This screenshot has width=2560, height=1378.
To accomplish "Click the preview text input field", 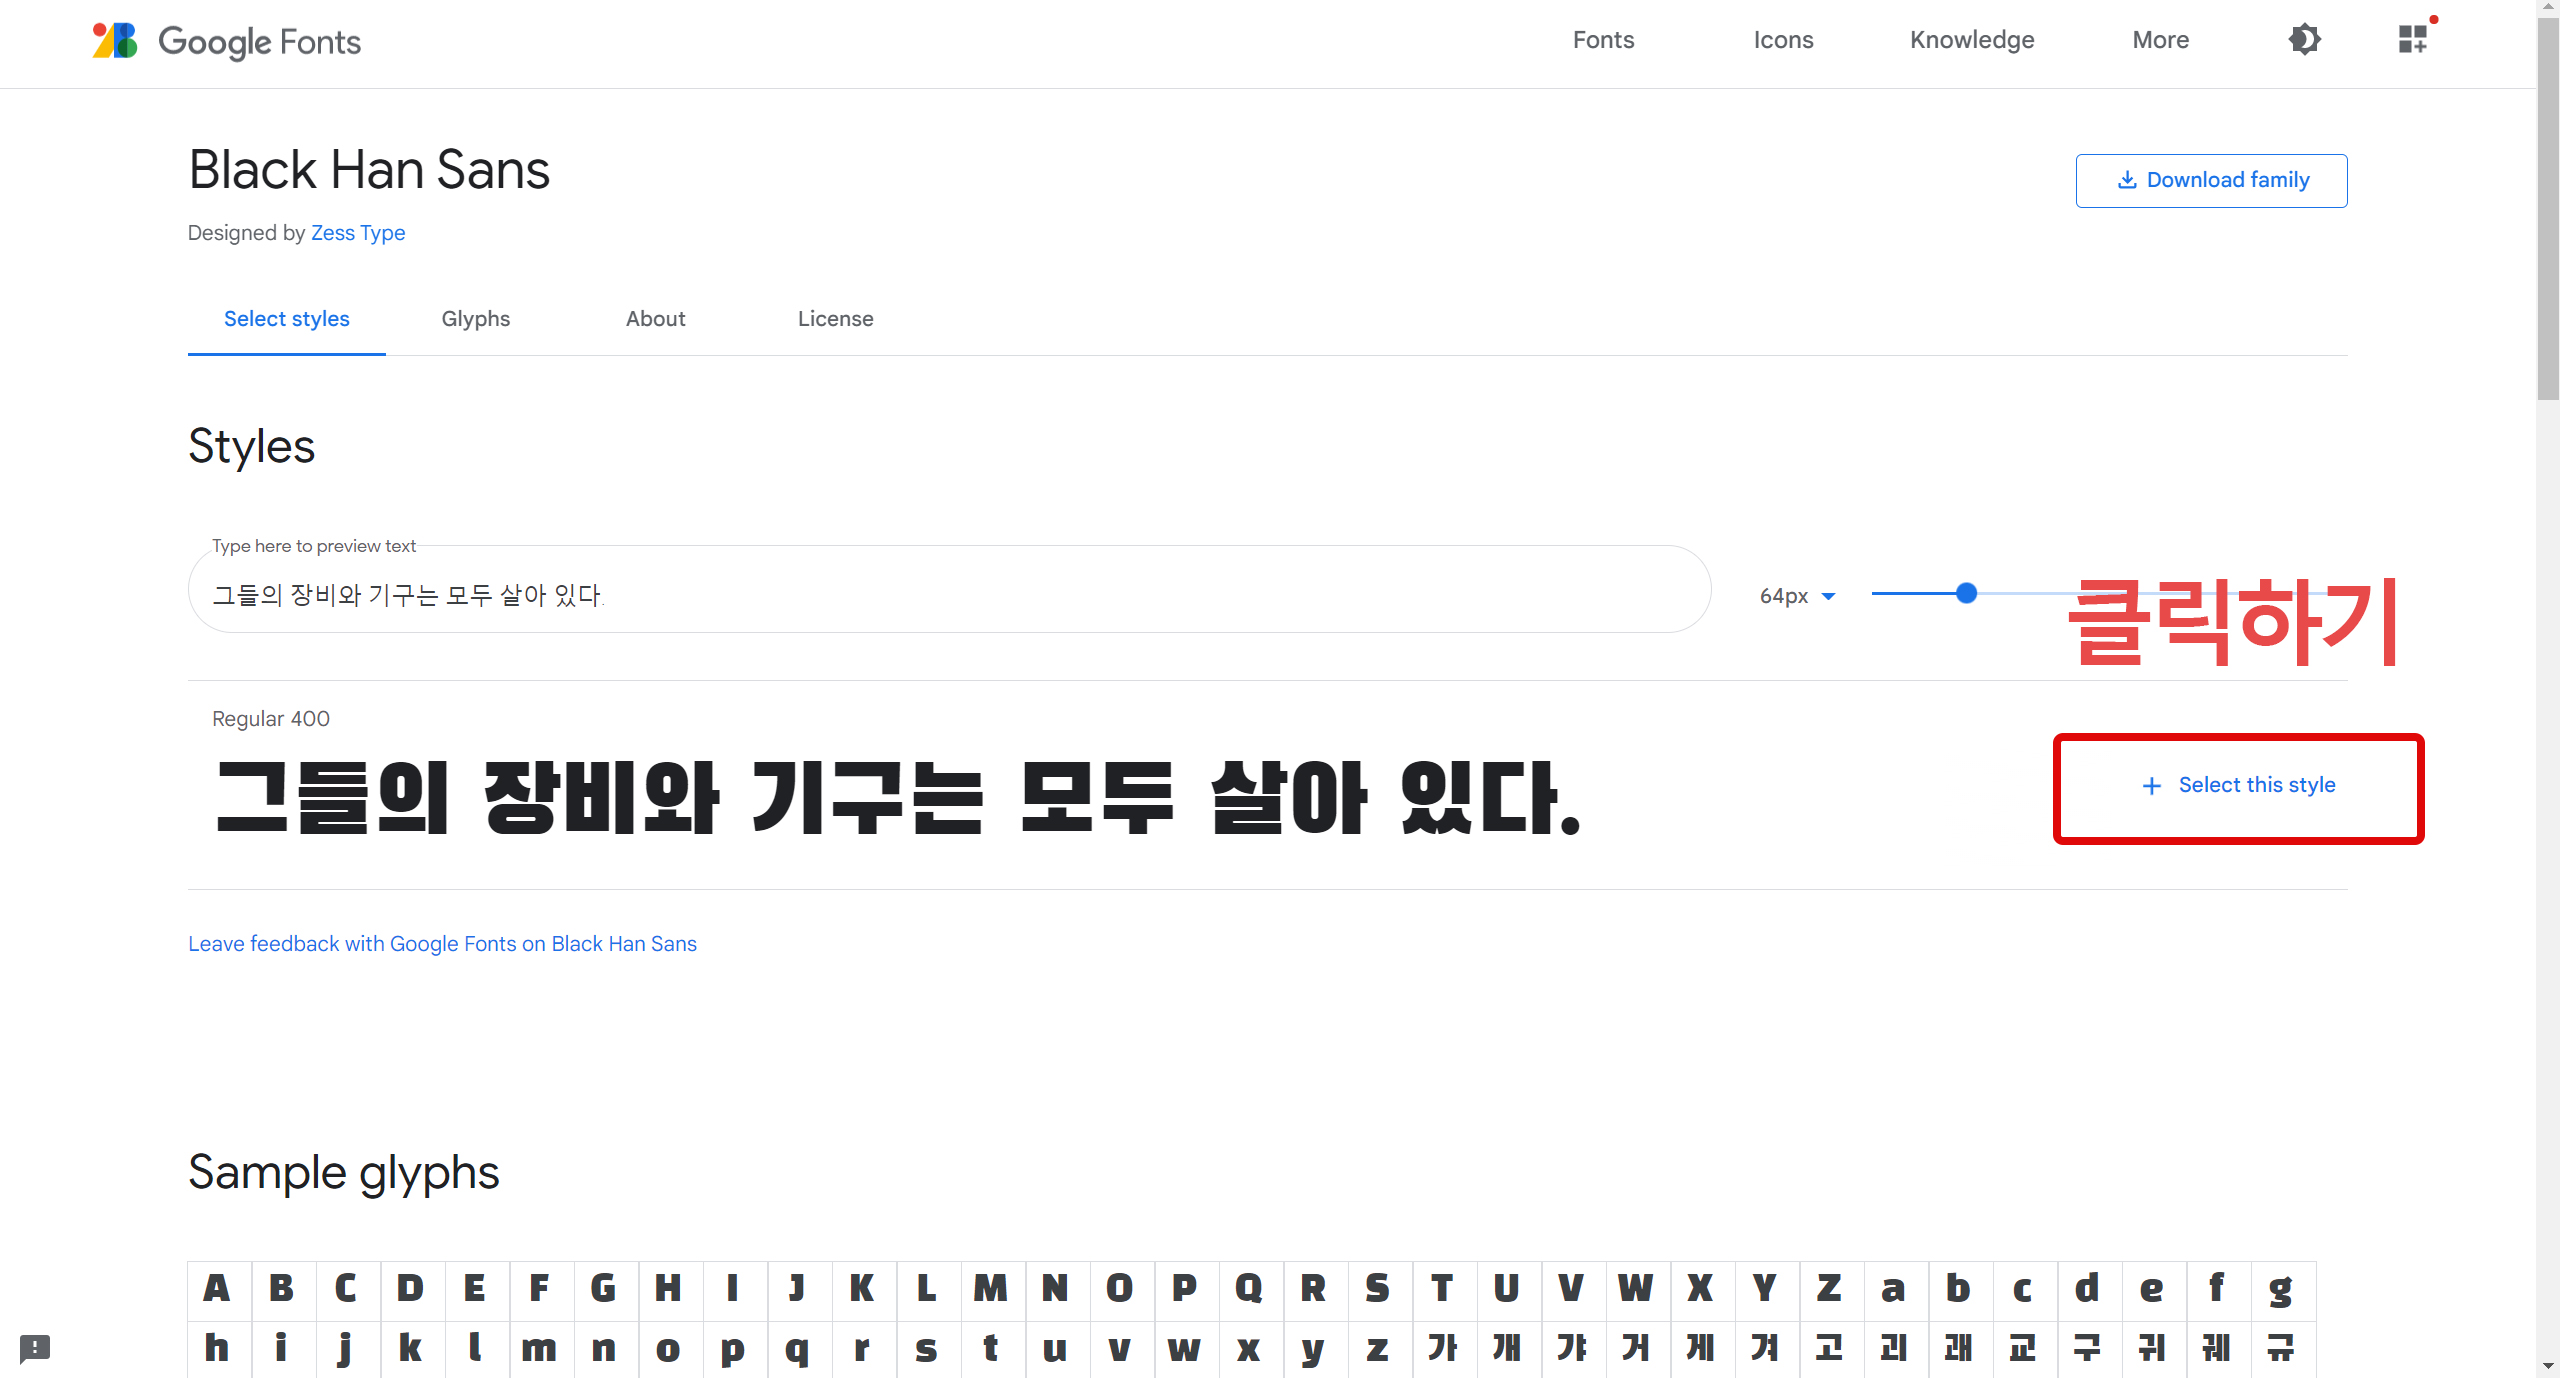I will pyautogui.click(x=950, y=591).
